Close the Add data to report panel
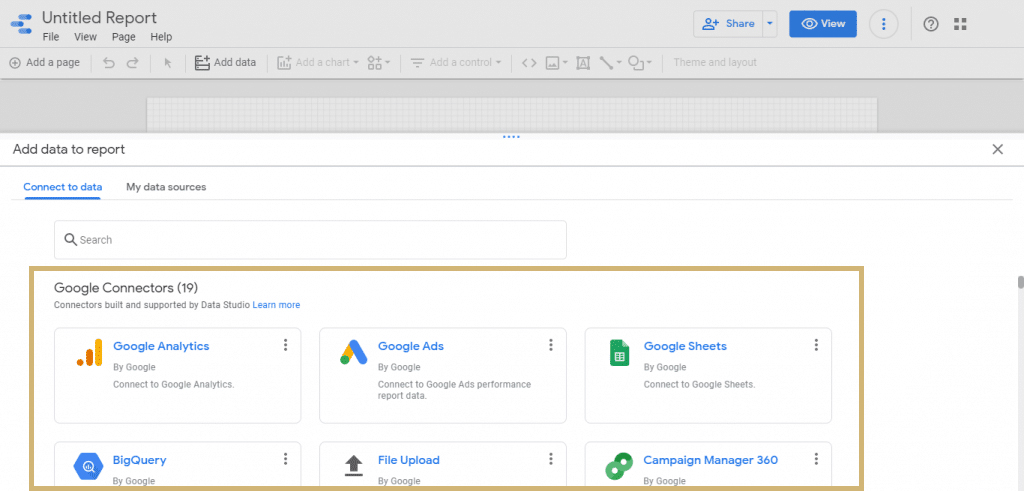Viewport: 1024px width, 491px height. pos(997,150)
